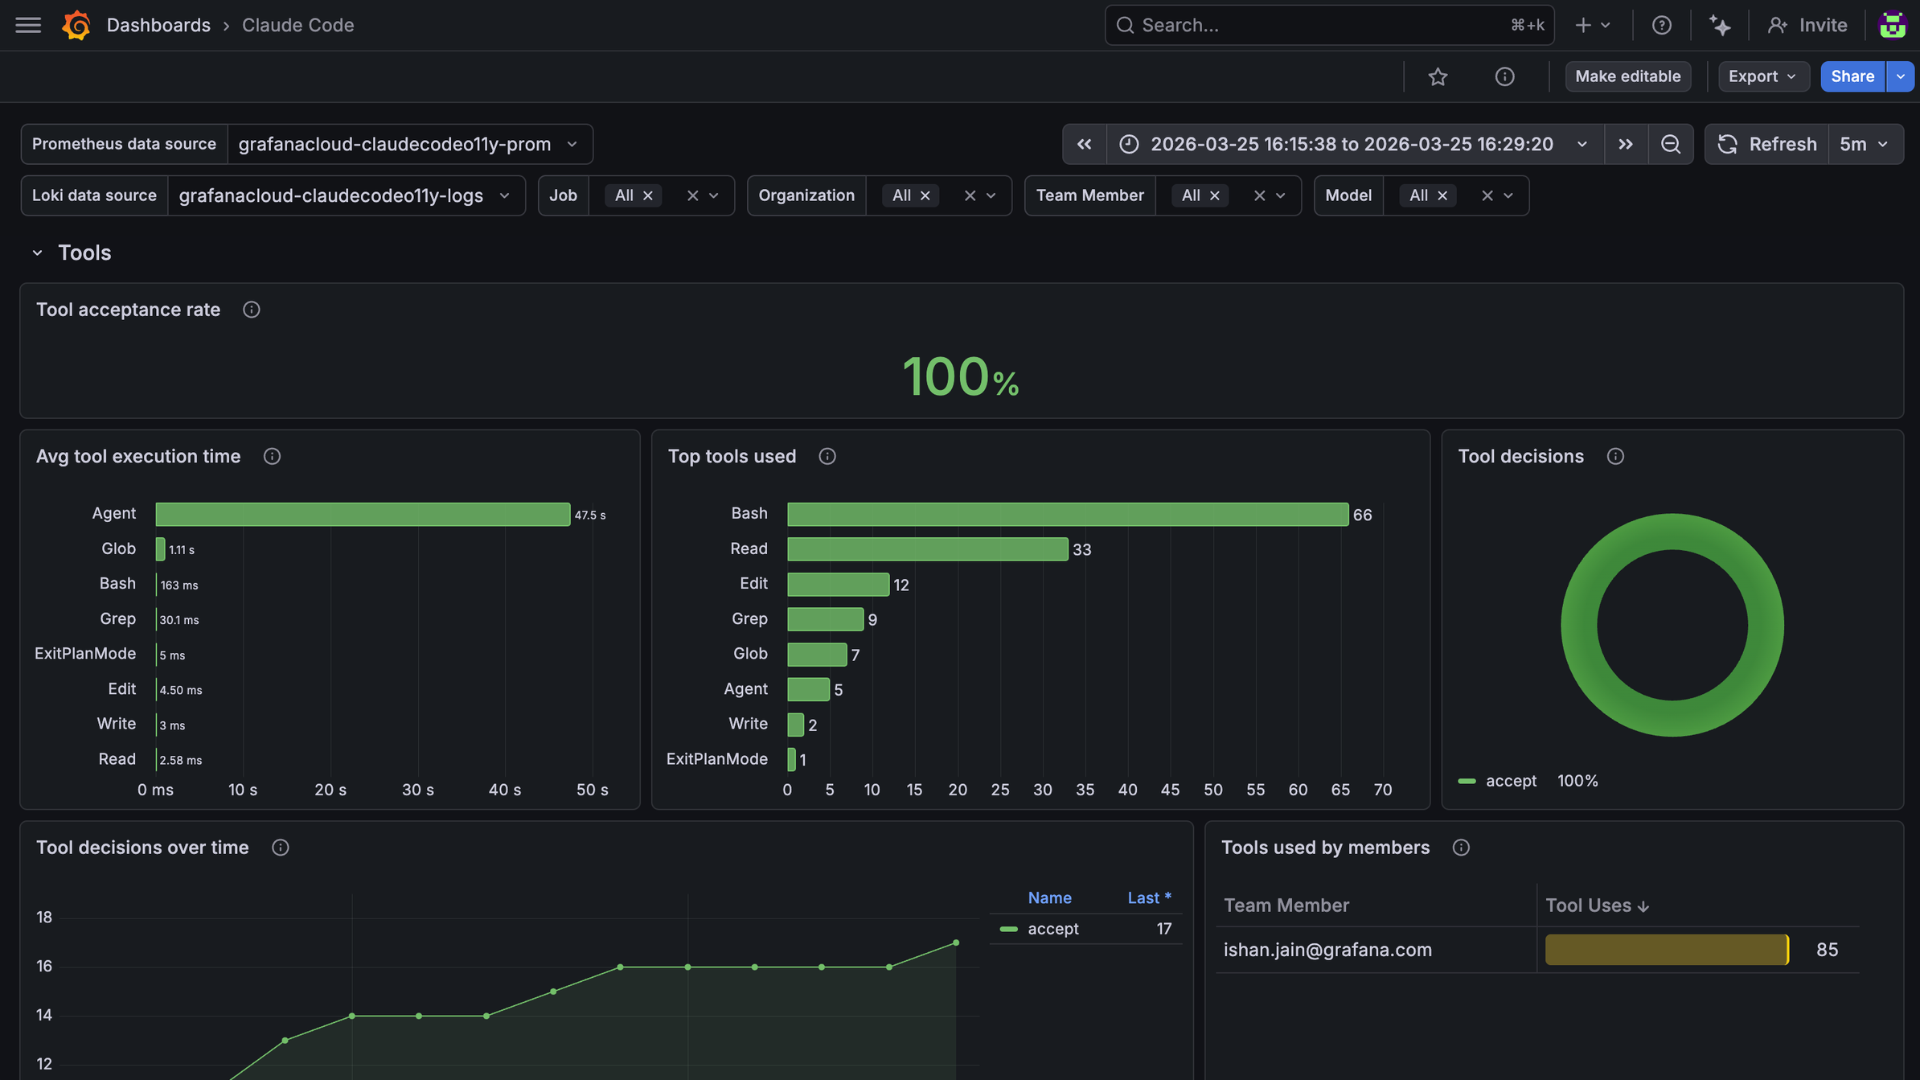Toggle accept series in over time legend
1920x1080 pixels.
pyautogui.click(x=1052, y=929)
